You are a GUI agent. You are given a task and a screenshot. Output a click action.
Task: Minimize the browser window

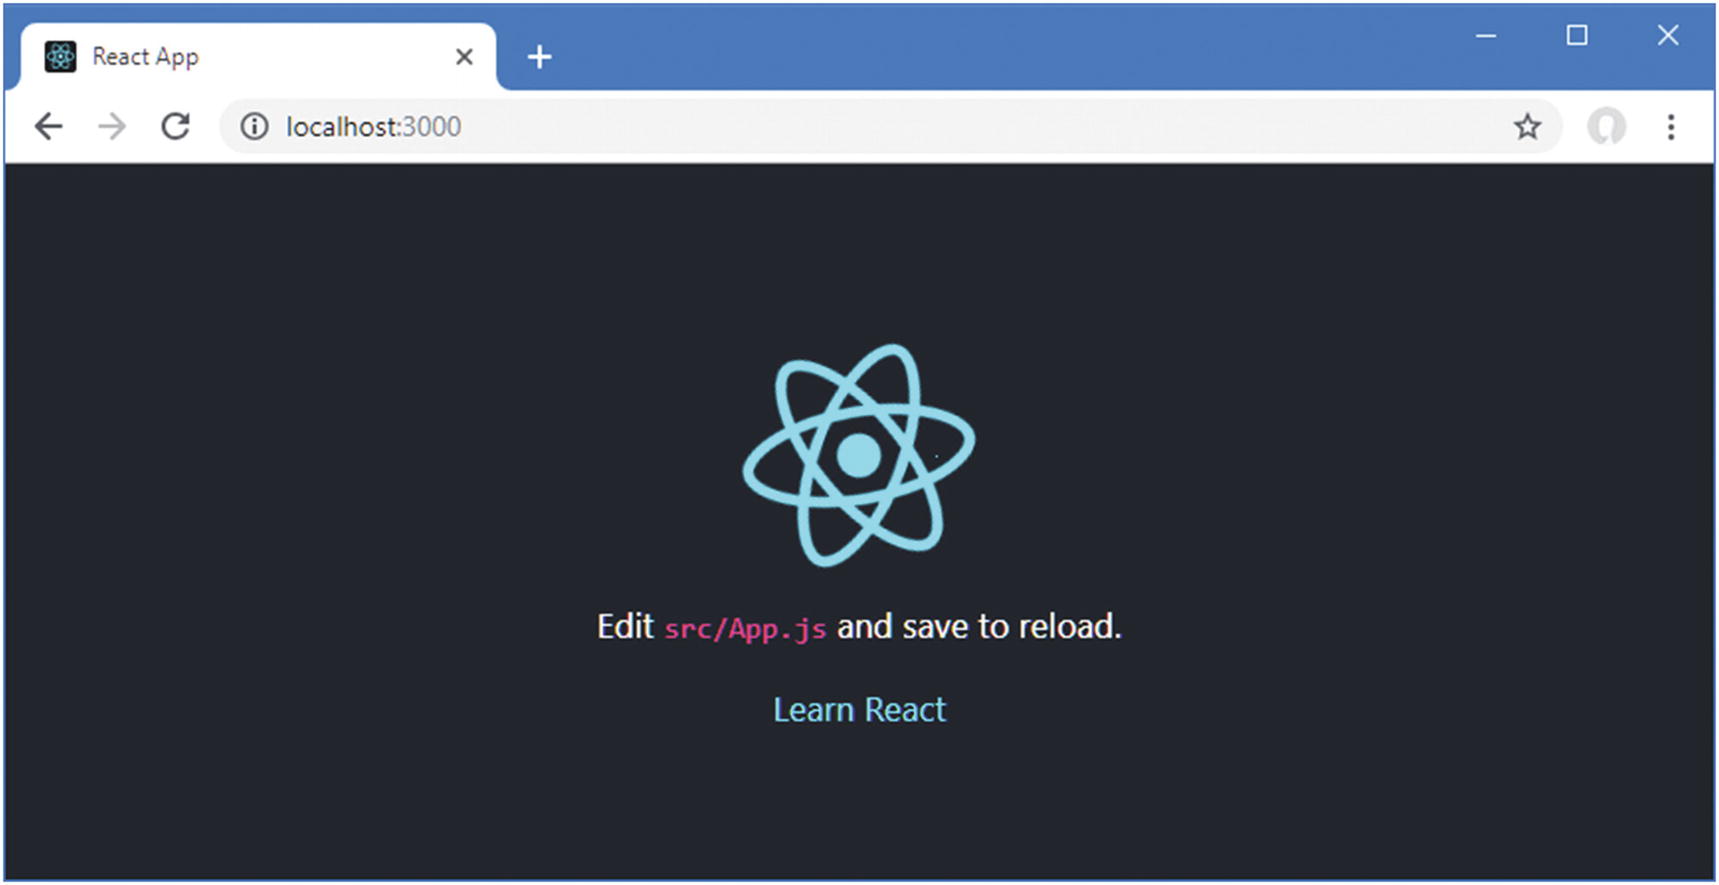click(1486, 36)
